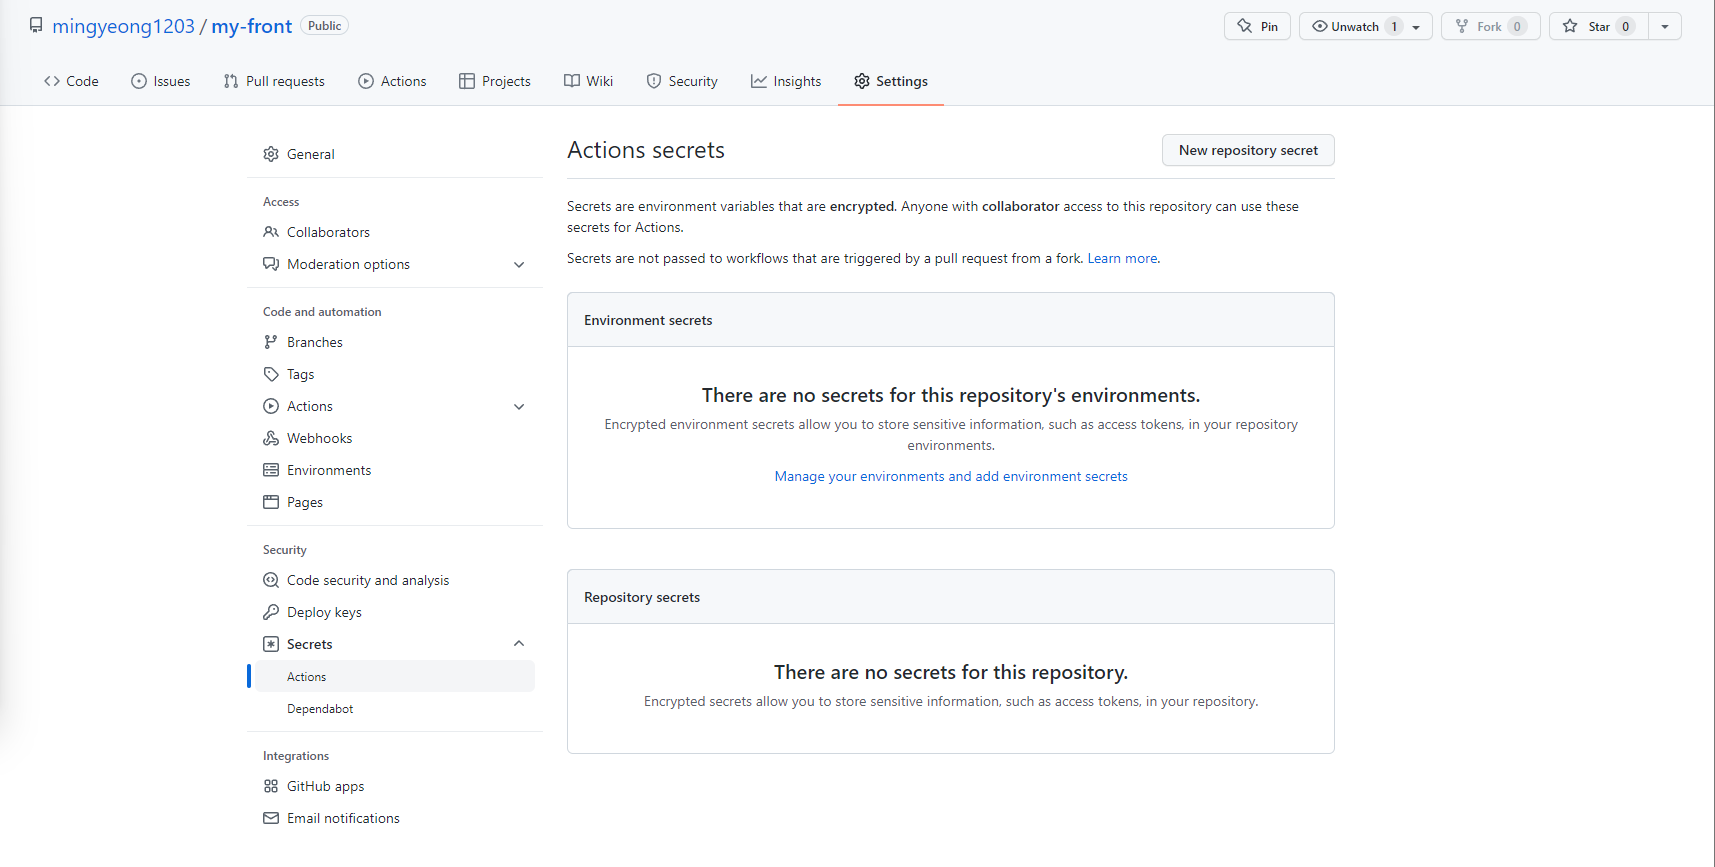Collapse the Secrets section chevron

[519, 644]
